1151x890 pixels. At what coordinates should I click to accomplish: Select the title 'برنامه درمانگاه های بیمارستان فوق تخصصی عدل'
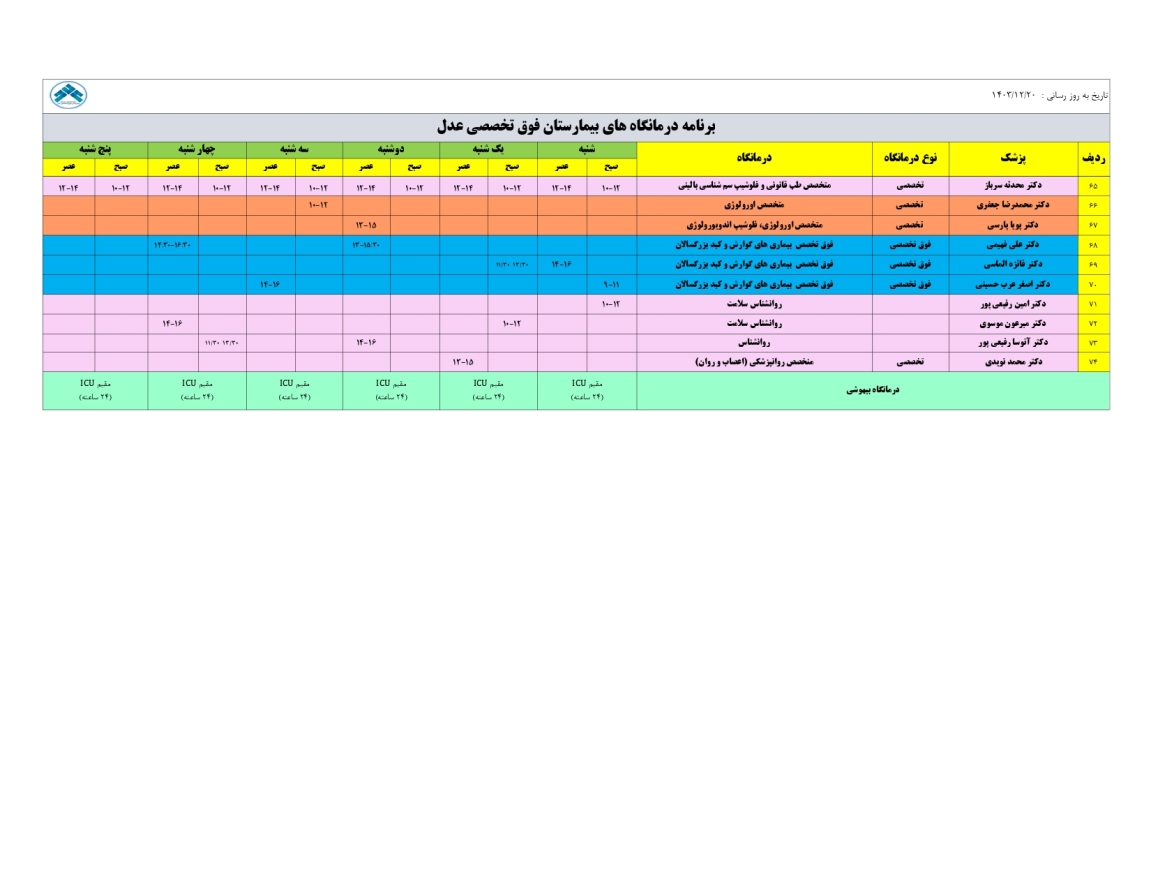[x=576, y=126]
